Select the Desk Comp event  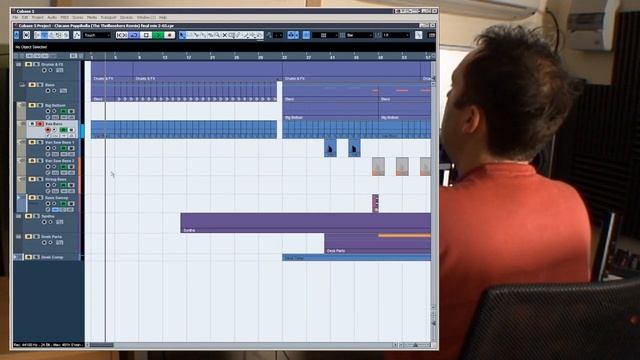tap(356, 258)
